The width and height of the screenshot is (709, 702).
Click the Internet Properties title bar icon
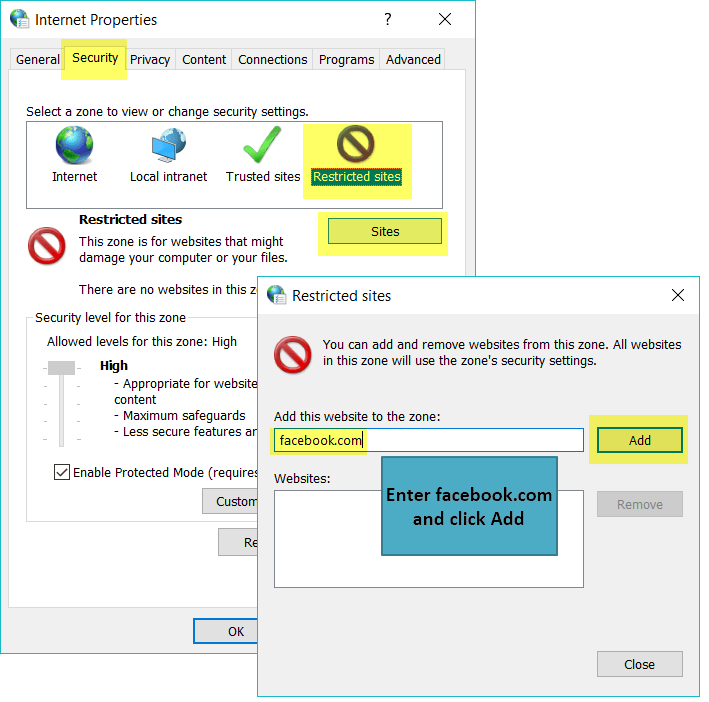(20, 19)
